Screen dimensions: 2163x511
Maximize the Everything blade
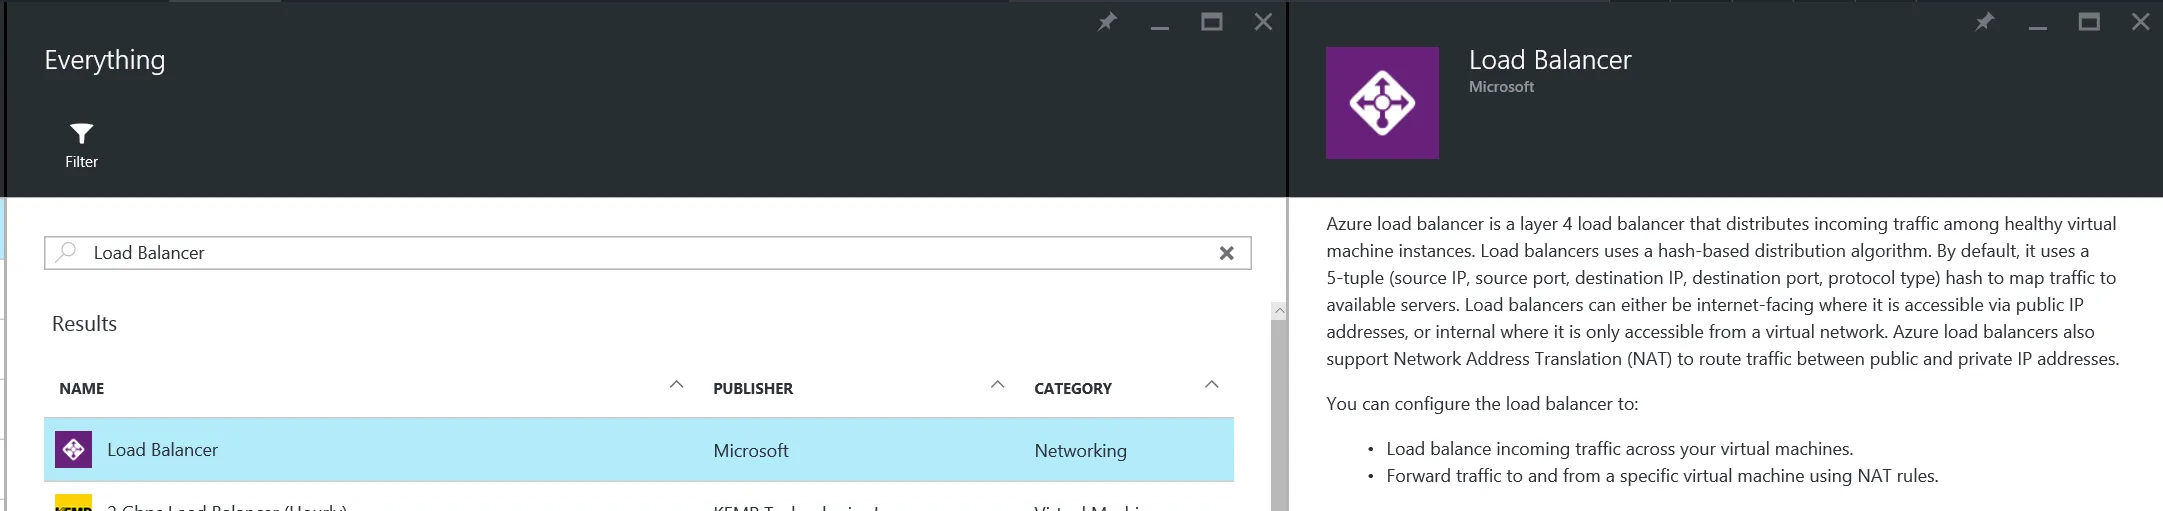(1211, 22)
